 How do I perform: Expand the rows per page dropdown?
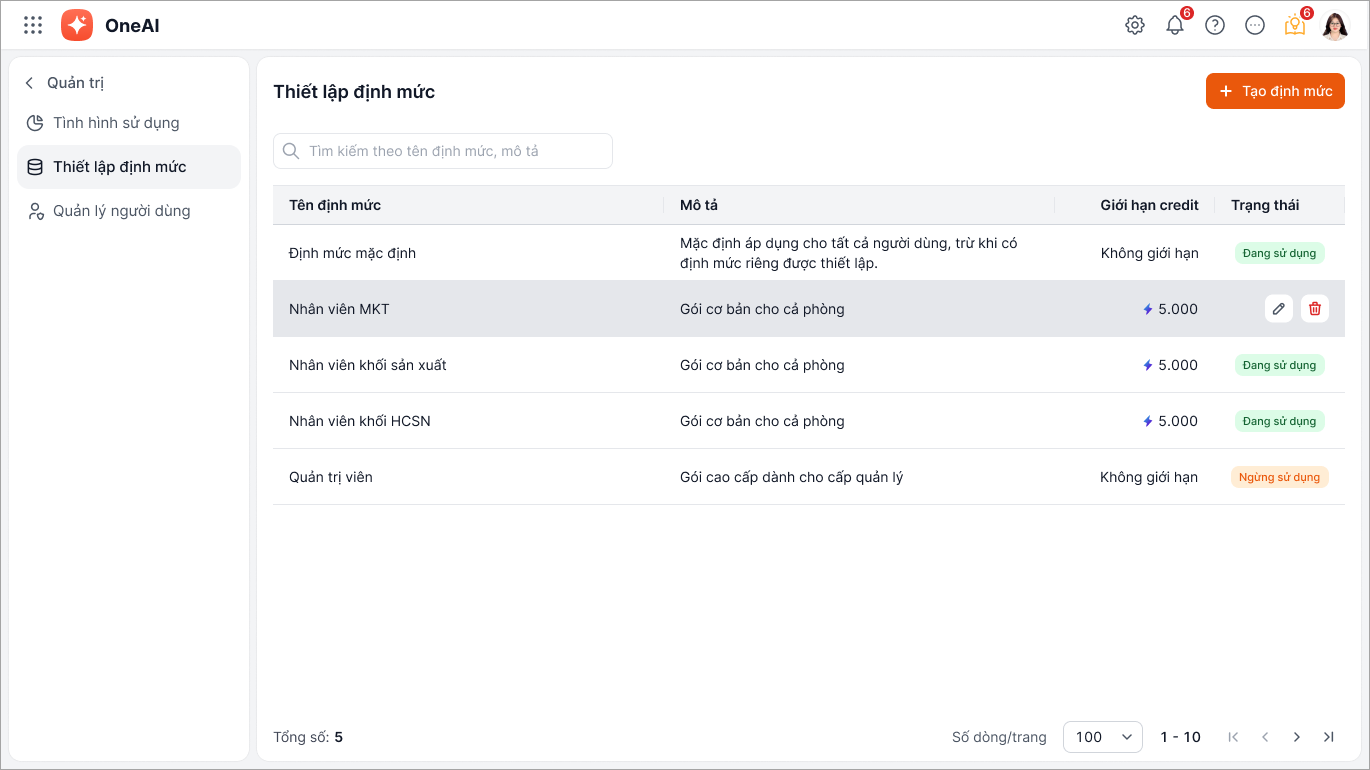1102,737
